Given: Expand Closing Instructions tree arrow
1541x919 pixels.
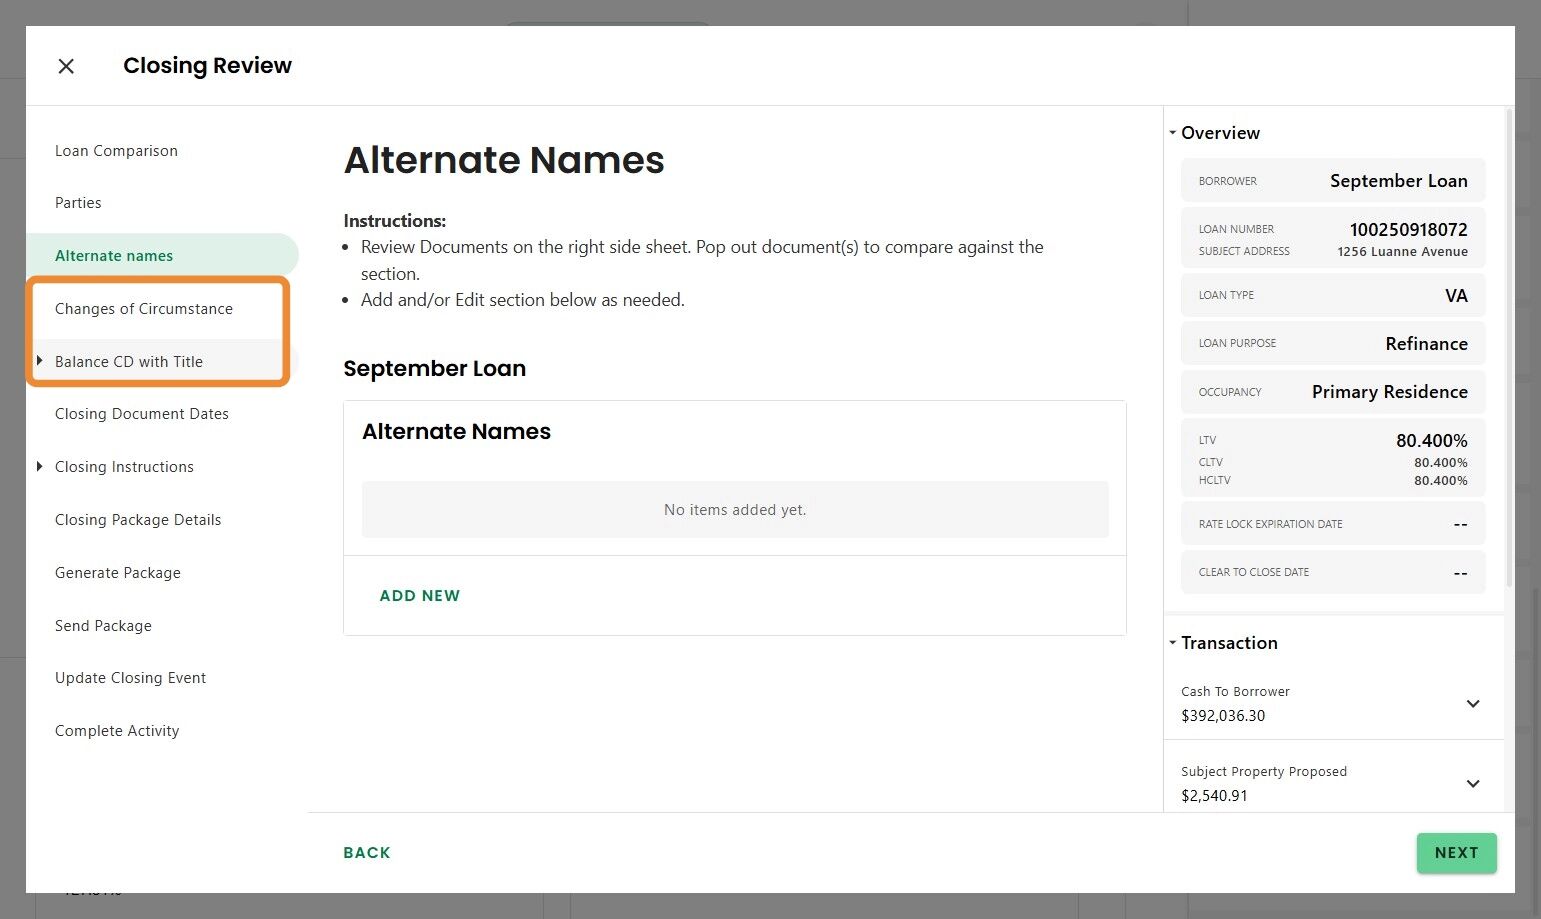Looking at the screenshot, I should point(39,466).
